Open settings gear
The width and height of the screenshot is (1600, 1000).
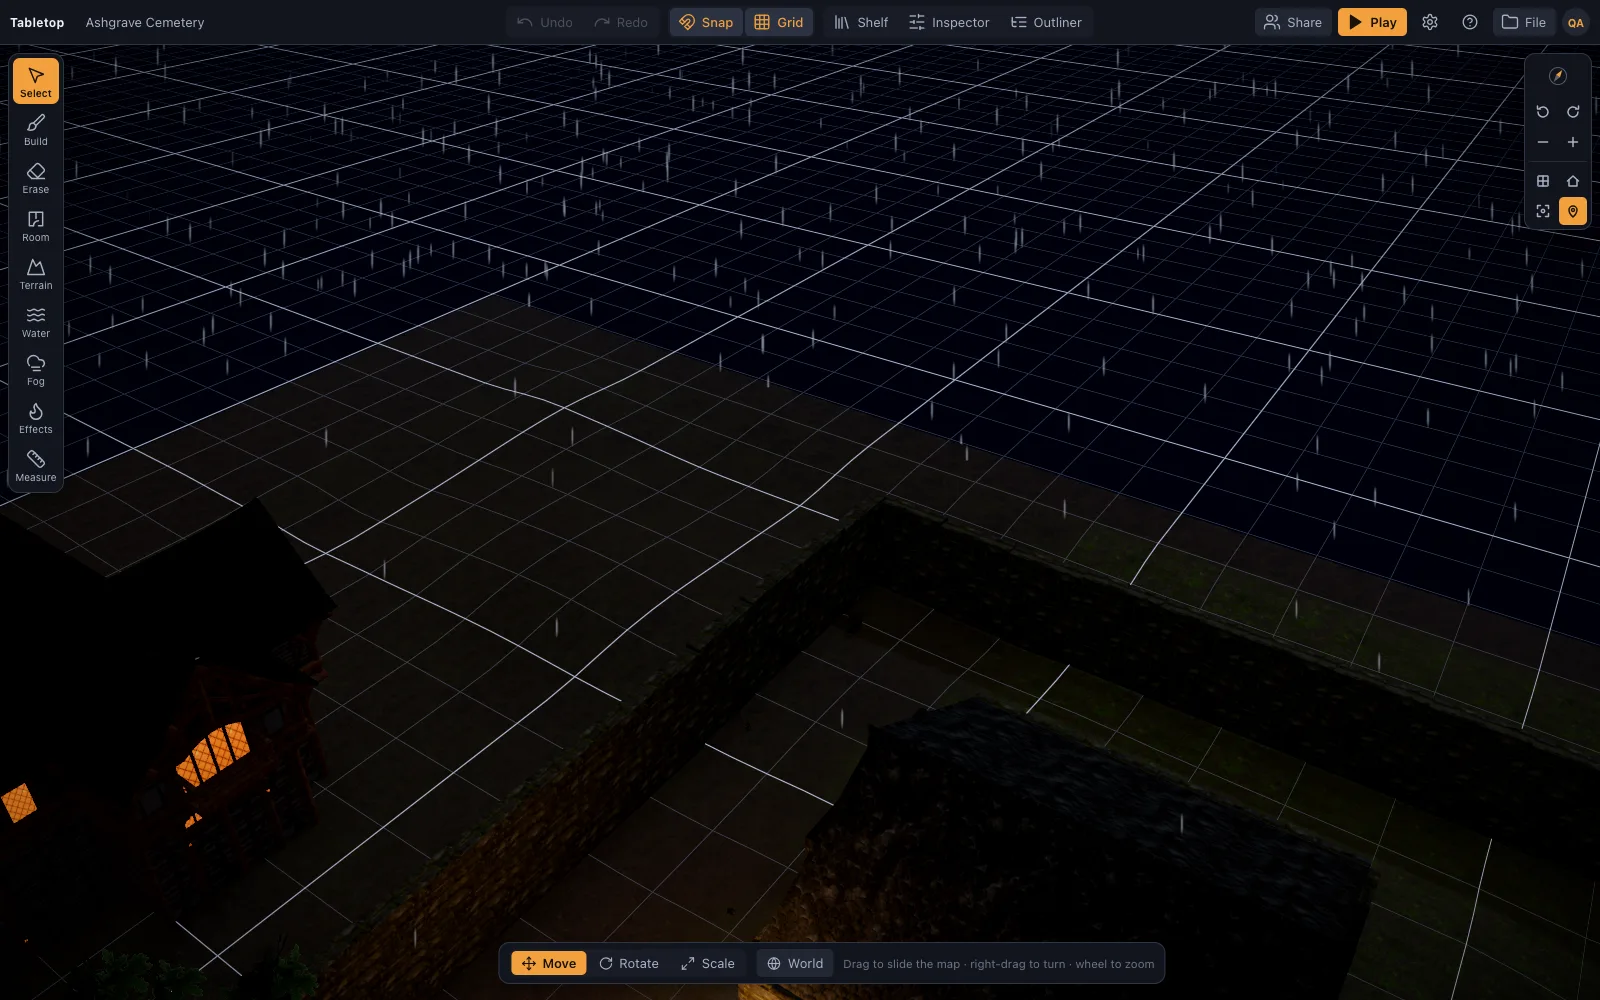(x=1430, y=22)
